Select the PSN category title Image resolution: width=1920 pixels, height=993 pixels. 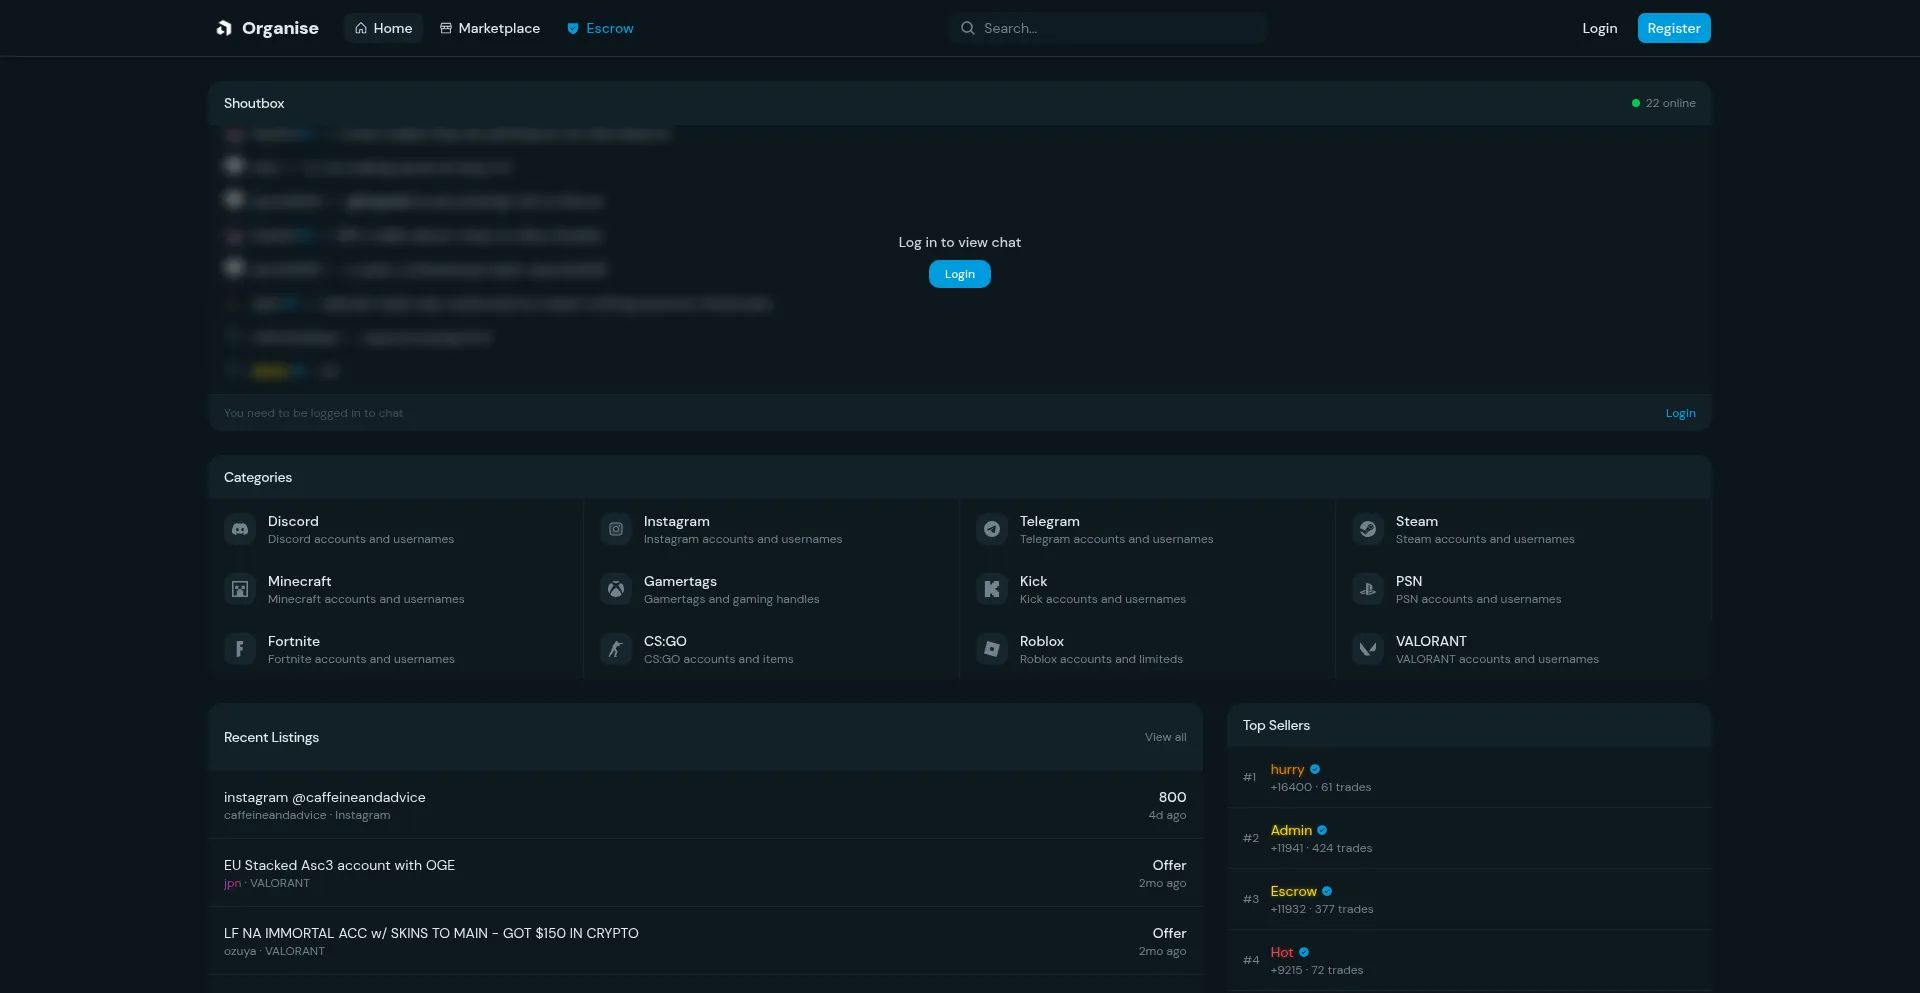[x=1409, y=581]
